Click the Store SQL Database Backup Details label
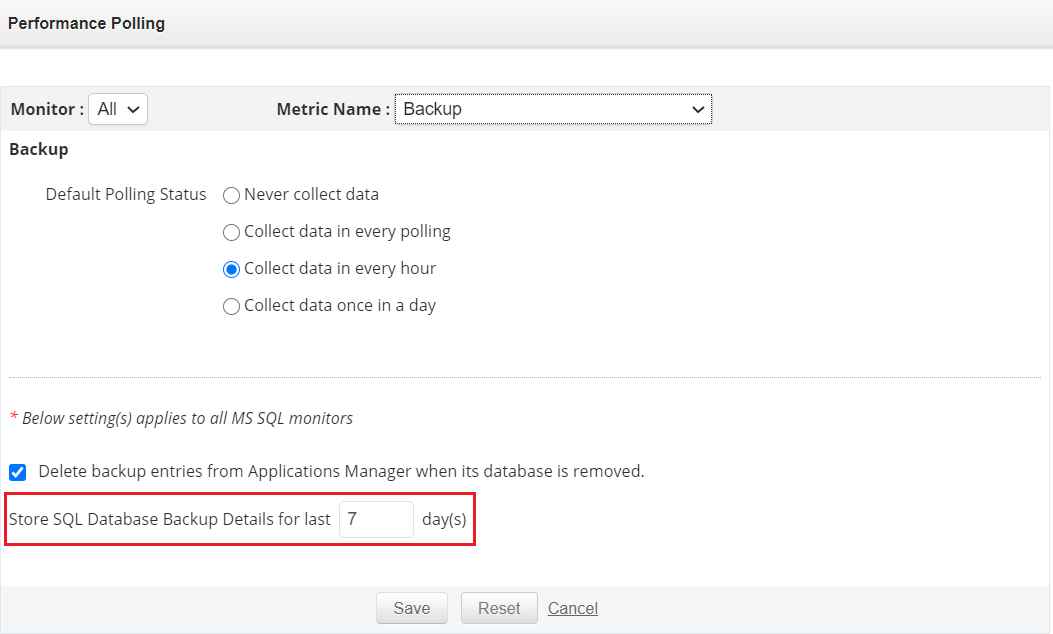The width and height of the screenshot is (1053, 634). [170, 520]
